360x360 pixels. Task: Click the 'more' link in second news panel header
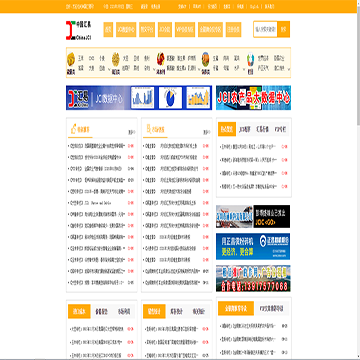(x=207, y=132)
